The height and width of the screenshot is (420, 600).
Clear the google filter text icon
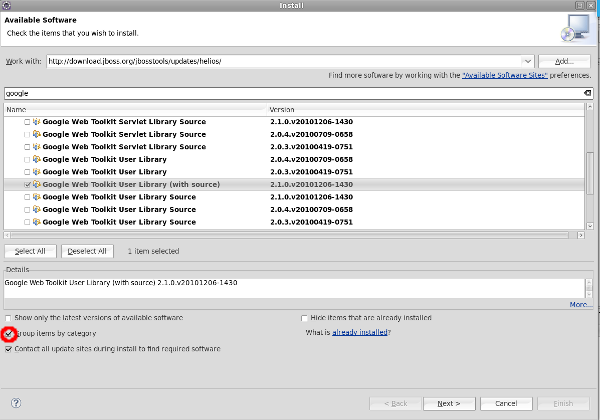click(587, 93)
